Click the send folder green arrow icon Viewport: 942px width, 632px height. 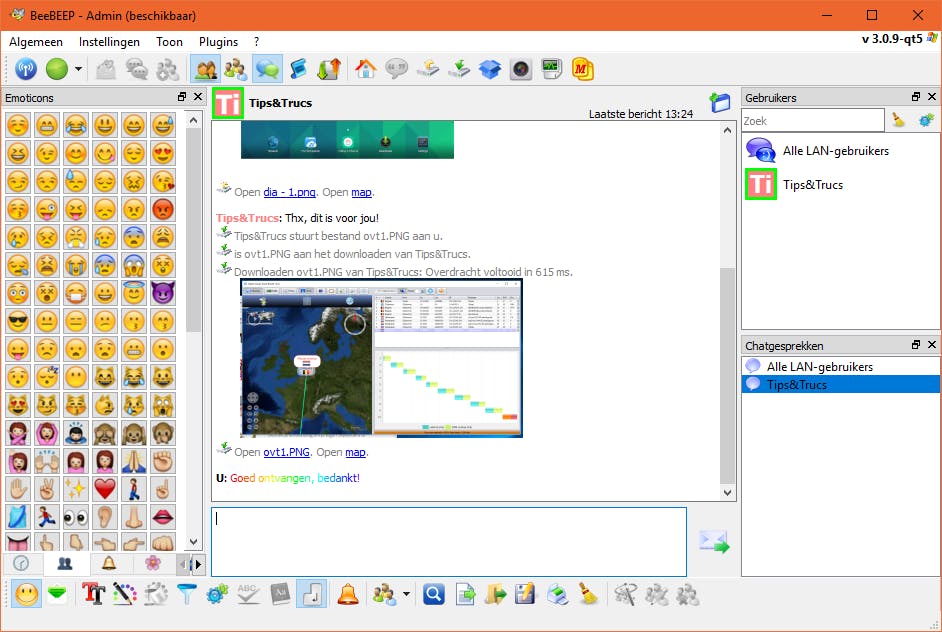pos(496,594)
